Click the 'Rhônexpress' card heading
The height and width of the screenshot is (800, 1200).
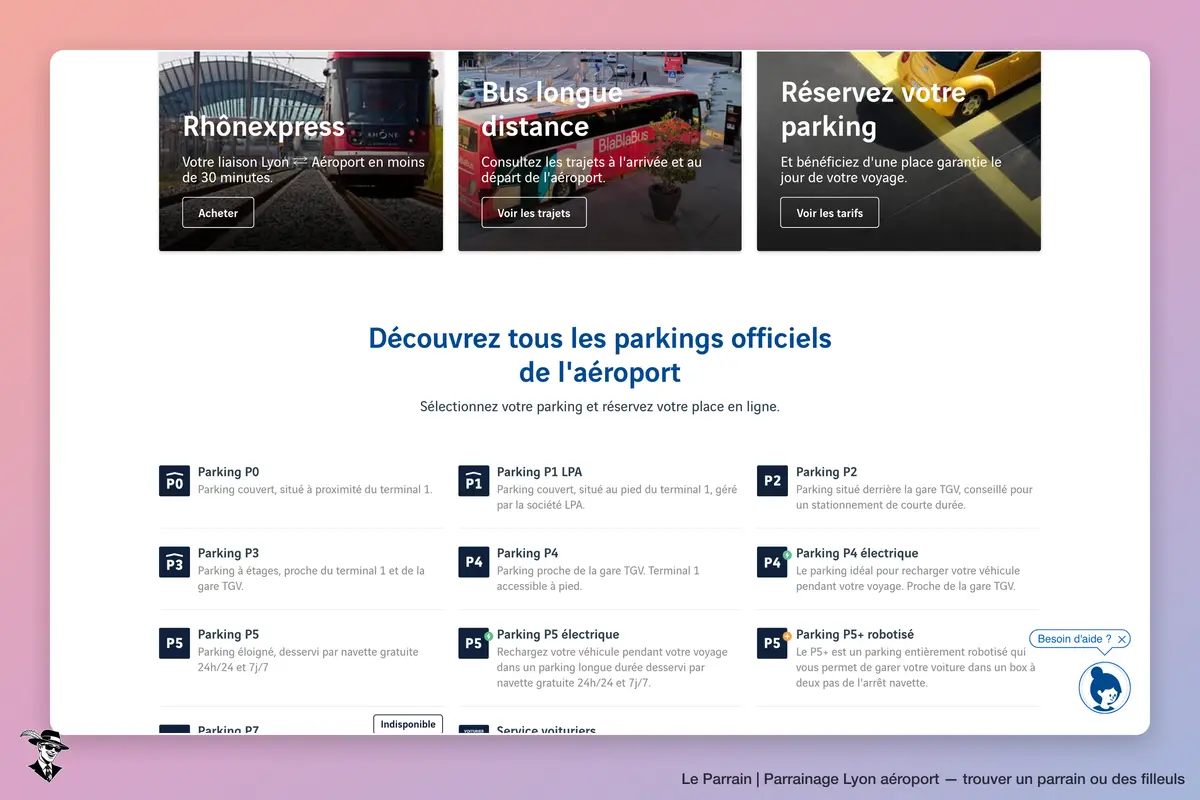[264, 127]
